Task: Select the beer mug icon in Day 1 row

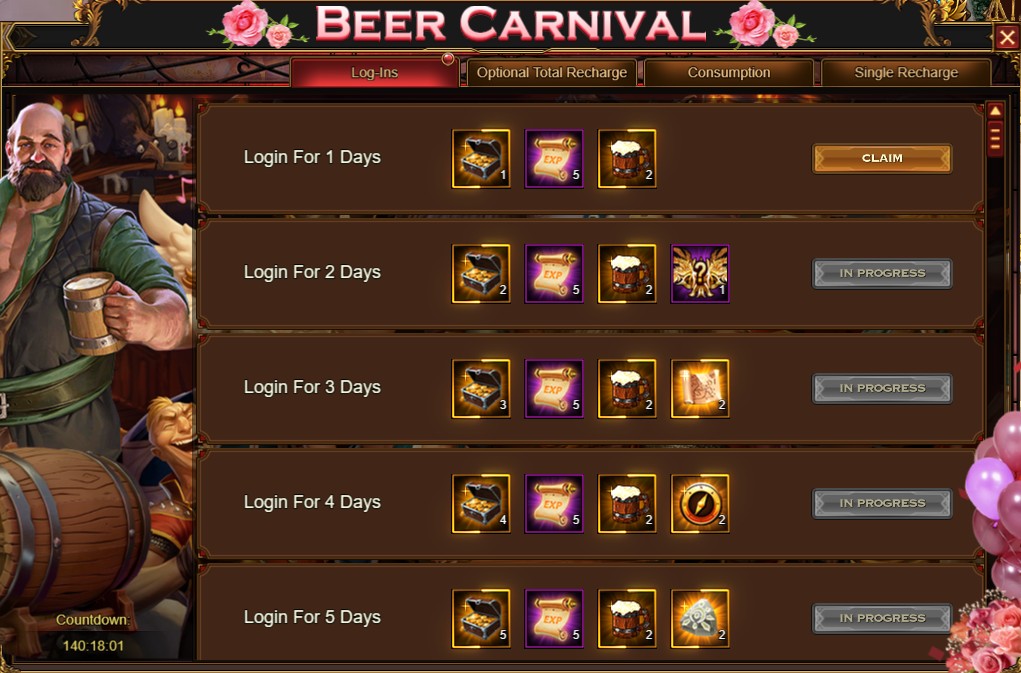Action: 627,158
